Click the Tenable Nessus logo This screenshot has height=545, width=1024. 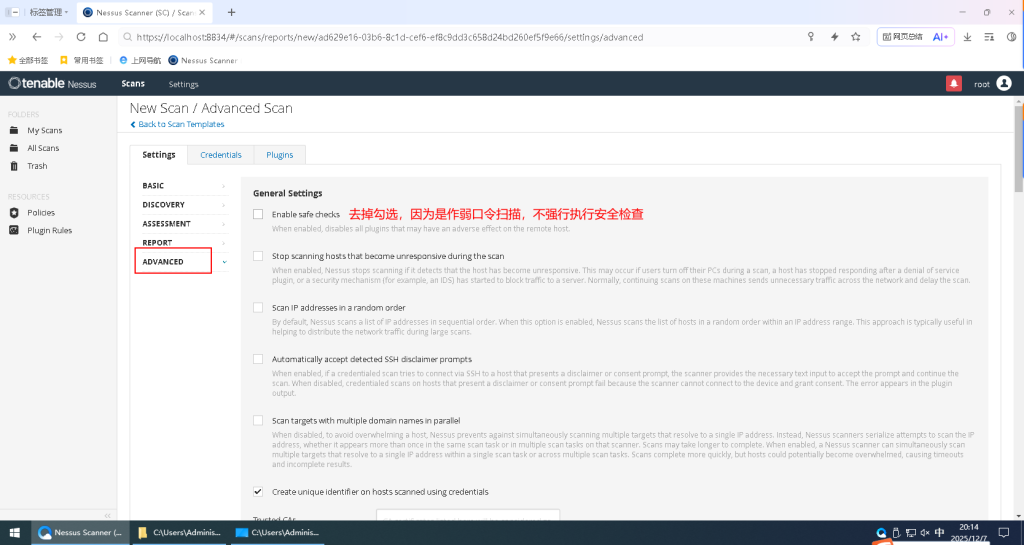[x=52, y=84]
